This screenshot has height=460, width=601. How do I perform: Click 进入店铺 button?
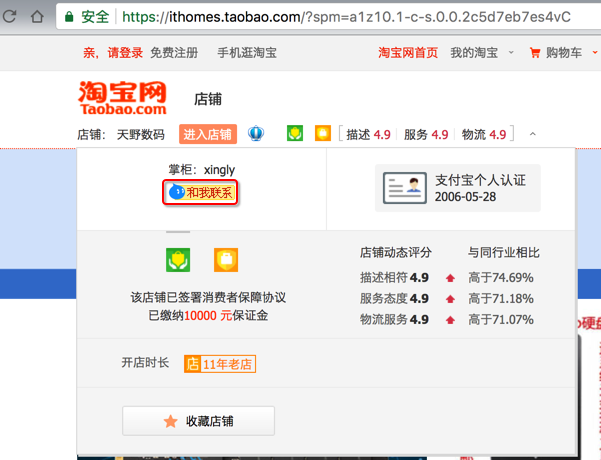pos(207,134)
